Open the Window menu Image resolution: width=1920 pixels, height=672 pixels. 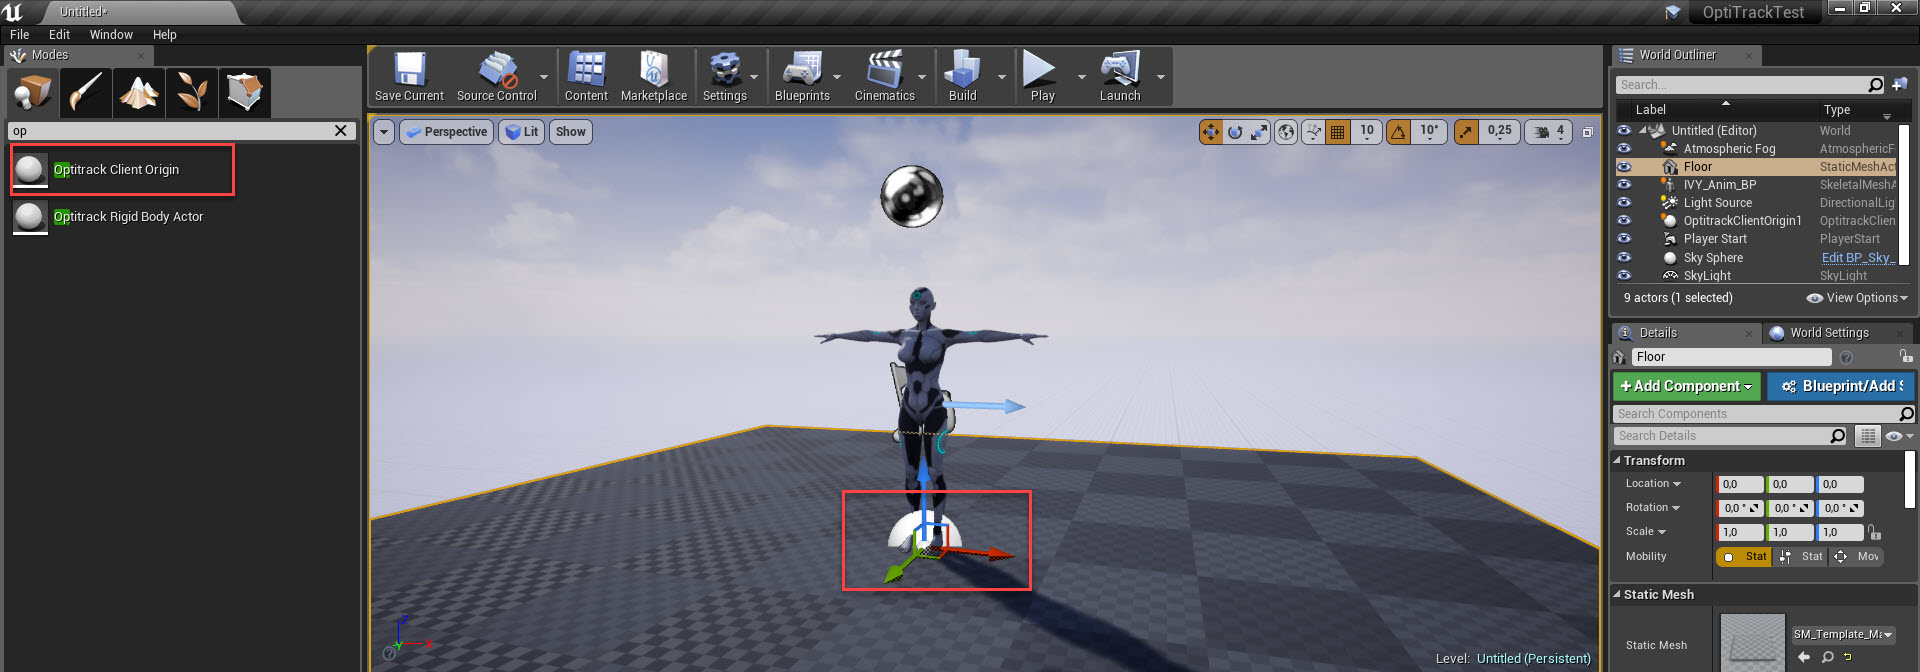111,35
